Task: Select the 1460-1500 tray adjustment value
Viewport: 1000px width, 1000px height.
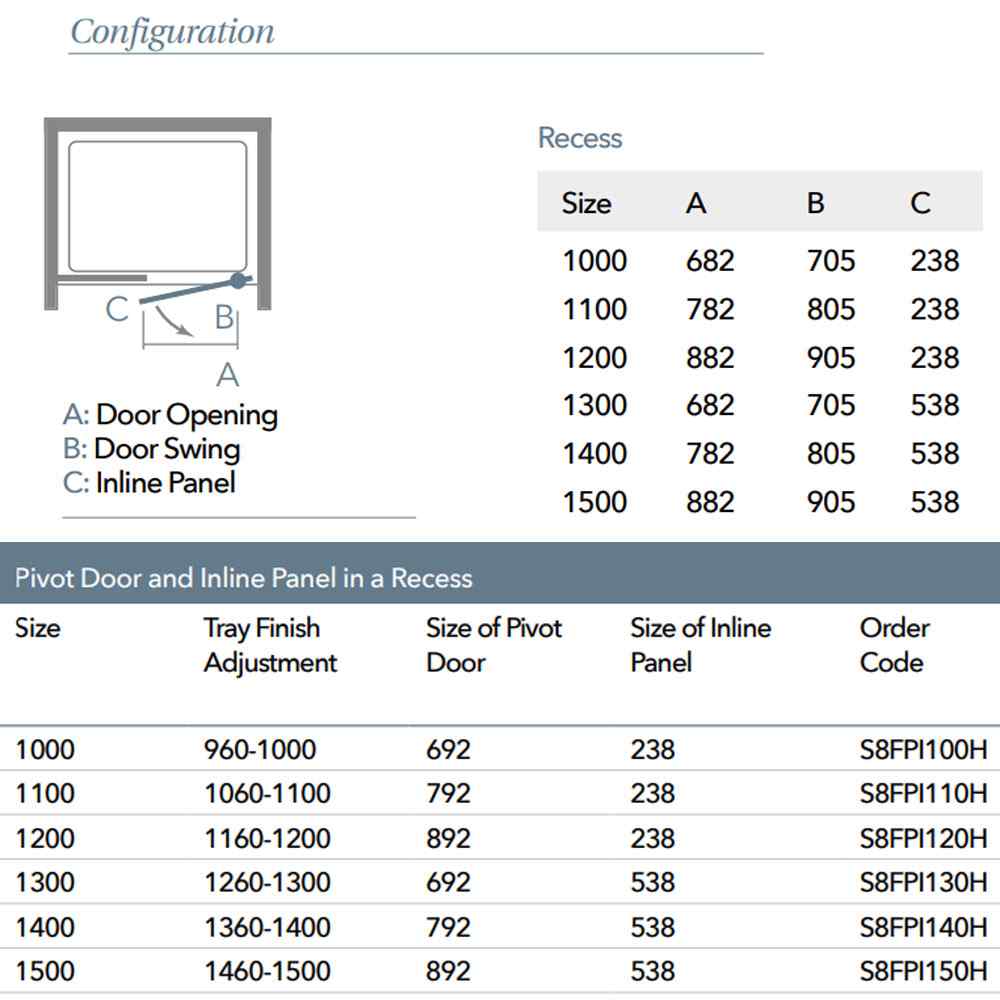Action: pyautogui.click(x=267, y=971)
